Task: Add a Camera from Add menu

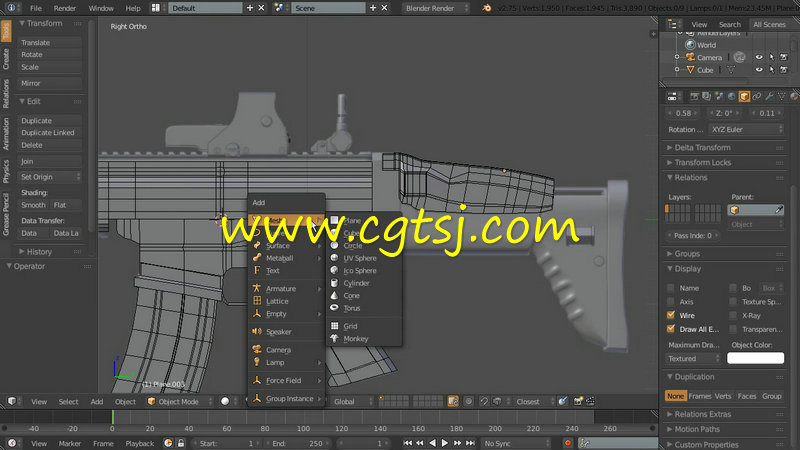Action: coord(286,350)
